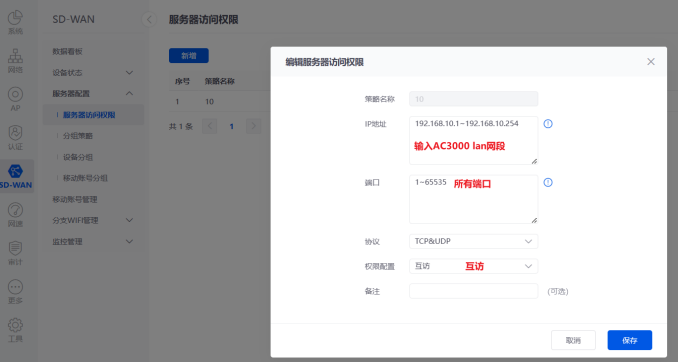
Task: Open the 协议 TCP&UDP dropdown
Action: coord(473,241)
